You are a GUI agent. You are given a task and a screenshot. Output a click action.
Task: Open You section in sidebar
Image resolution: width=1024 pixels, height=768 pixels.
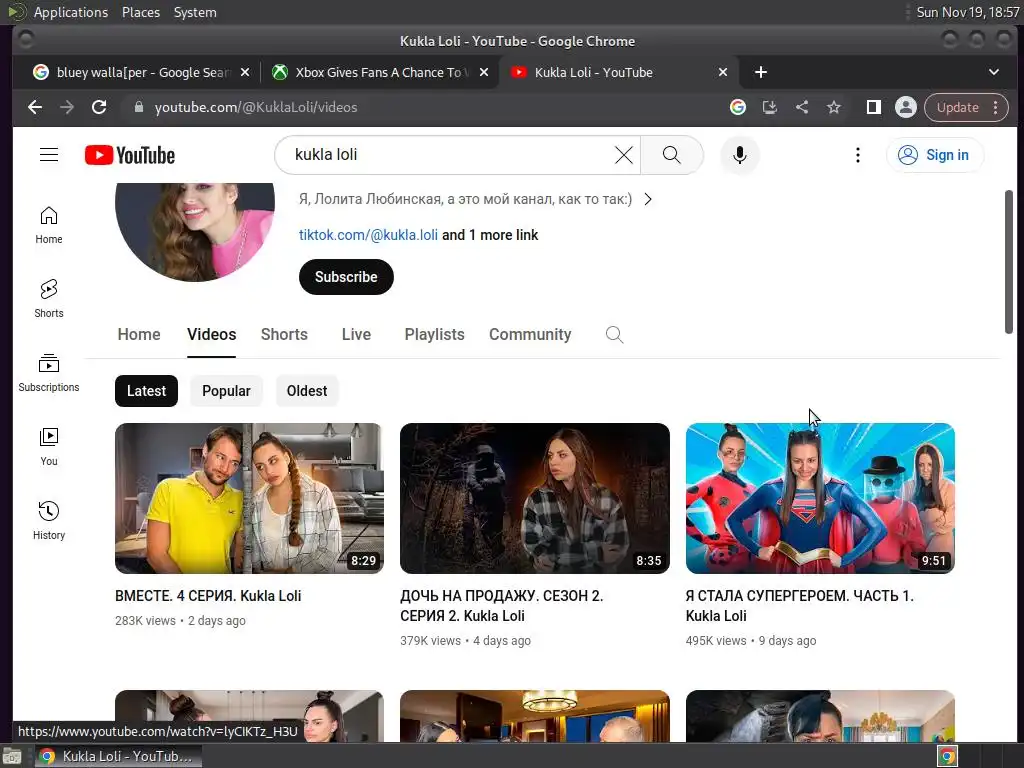click(49, 447)
